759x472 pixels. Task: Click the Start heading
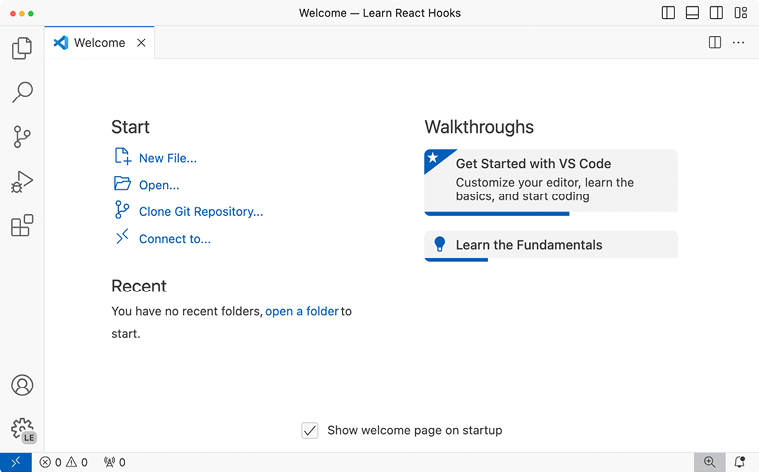(130, 127)
